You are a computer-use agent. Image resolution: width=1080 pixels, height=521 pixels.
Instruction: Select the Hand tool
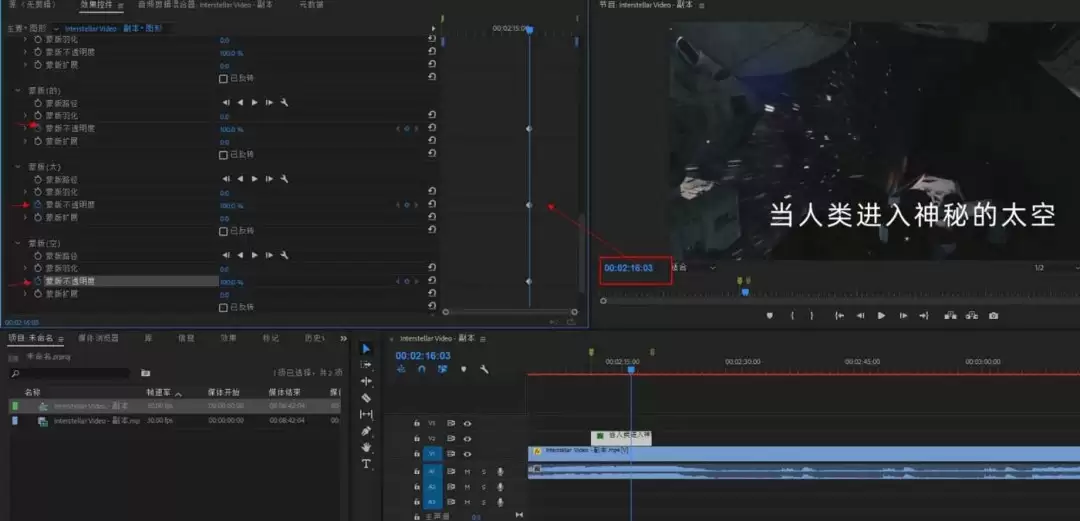366,447
